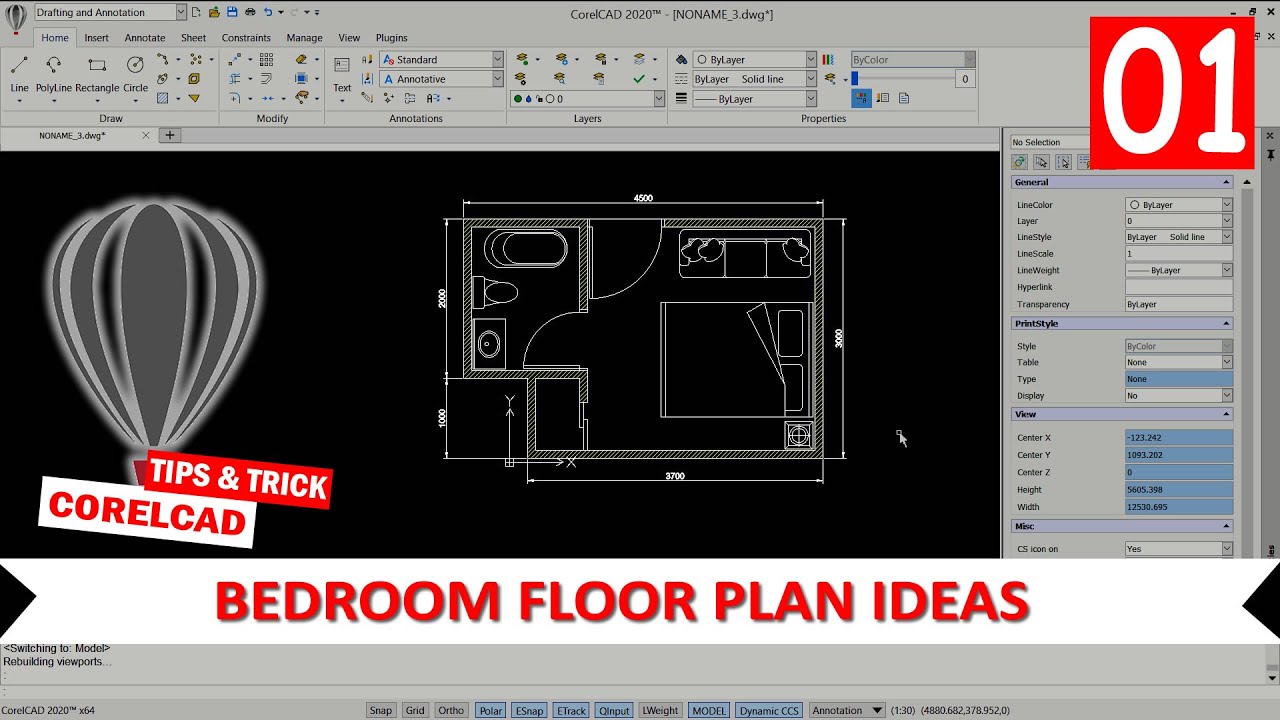
Task: Open the Manage ribbon tab
Action: tap(304, 38)
